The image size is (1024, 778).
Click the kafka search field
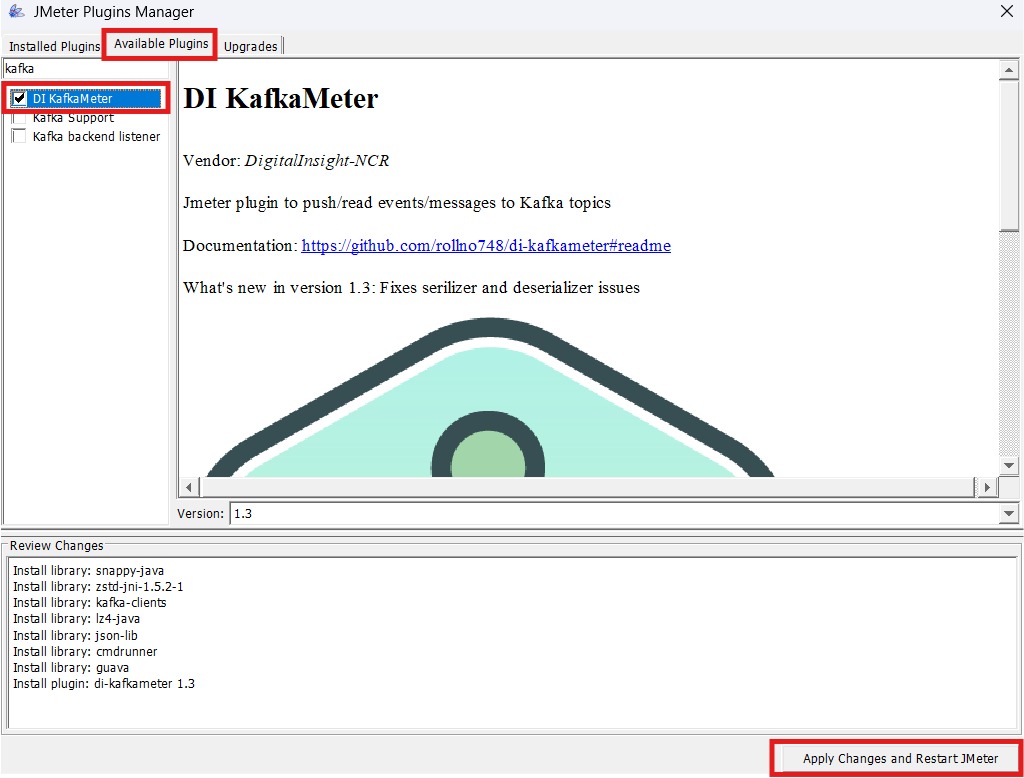click(85, 68)
